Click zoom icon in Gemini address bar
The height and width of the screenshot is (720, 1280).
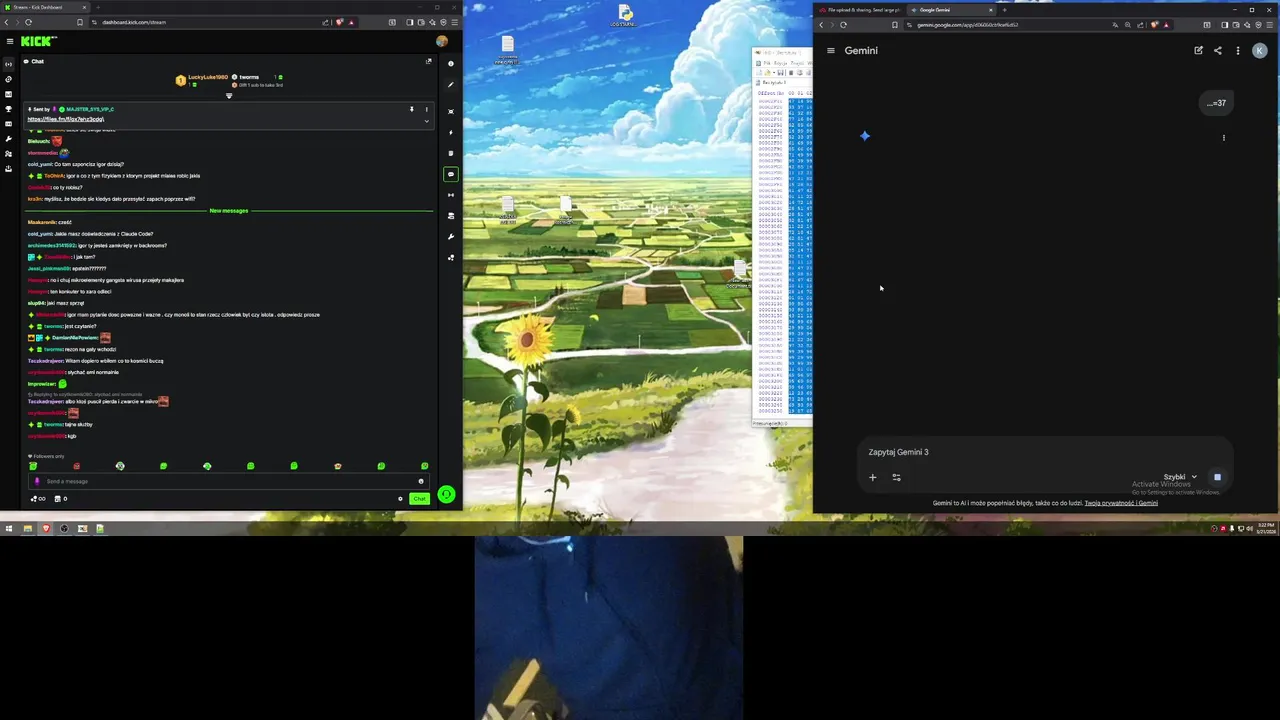tap(1127, 25)
